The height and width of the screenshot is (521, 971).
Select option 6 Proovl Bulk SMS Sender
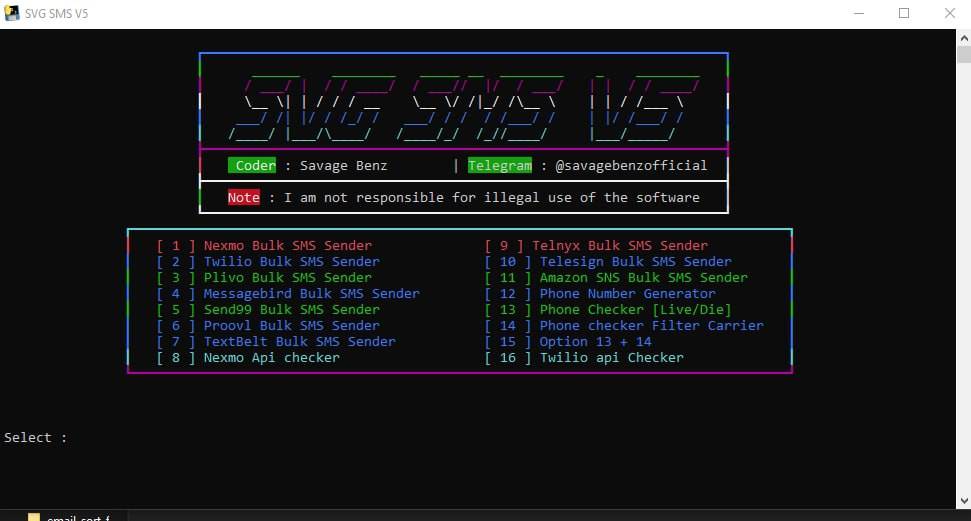(x=268, y=326)
